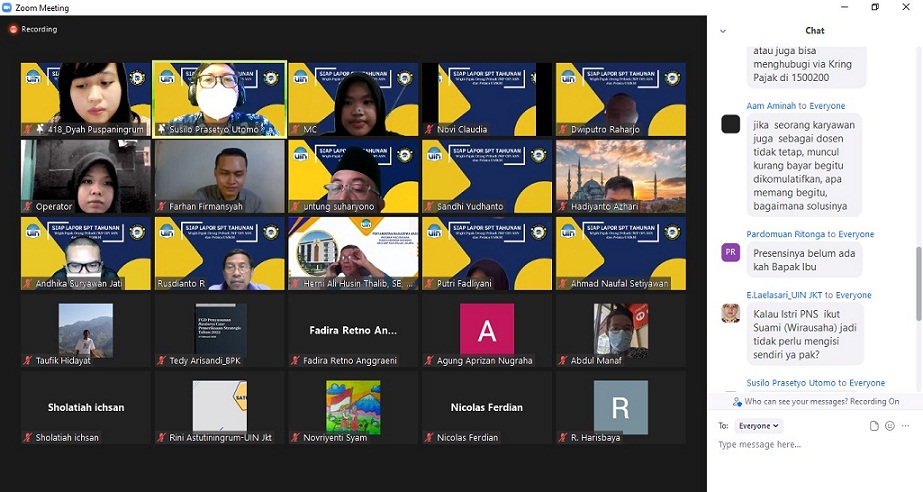923x492 pixels.
Task: Select Susilo Prasetyo Utomo's video tile
Action: [219, 98]
